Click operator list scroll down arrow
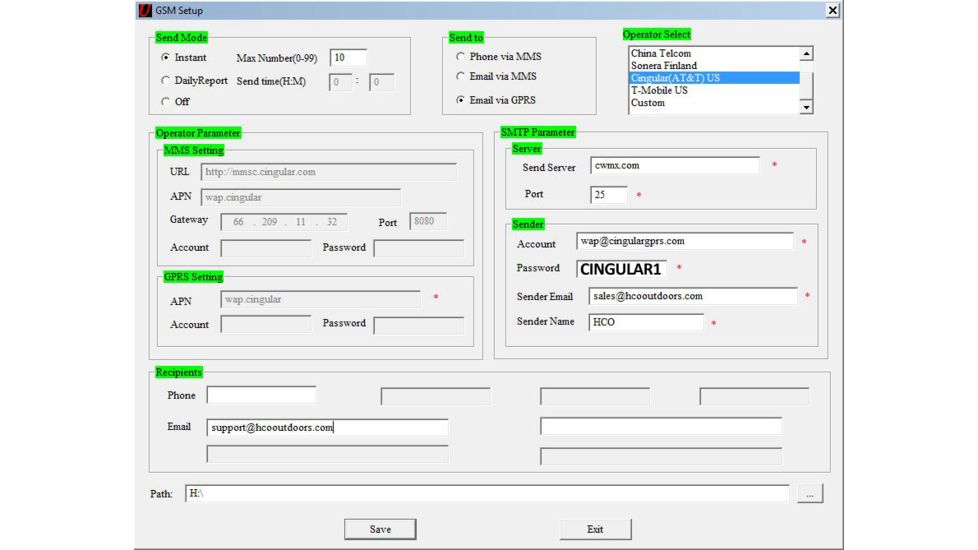The image size is (978, 550). click(x=806, y=107)
